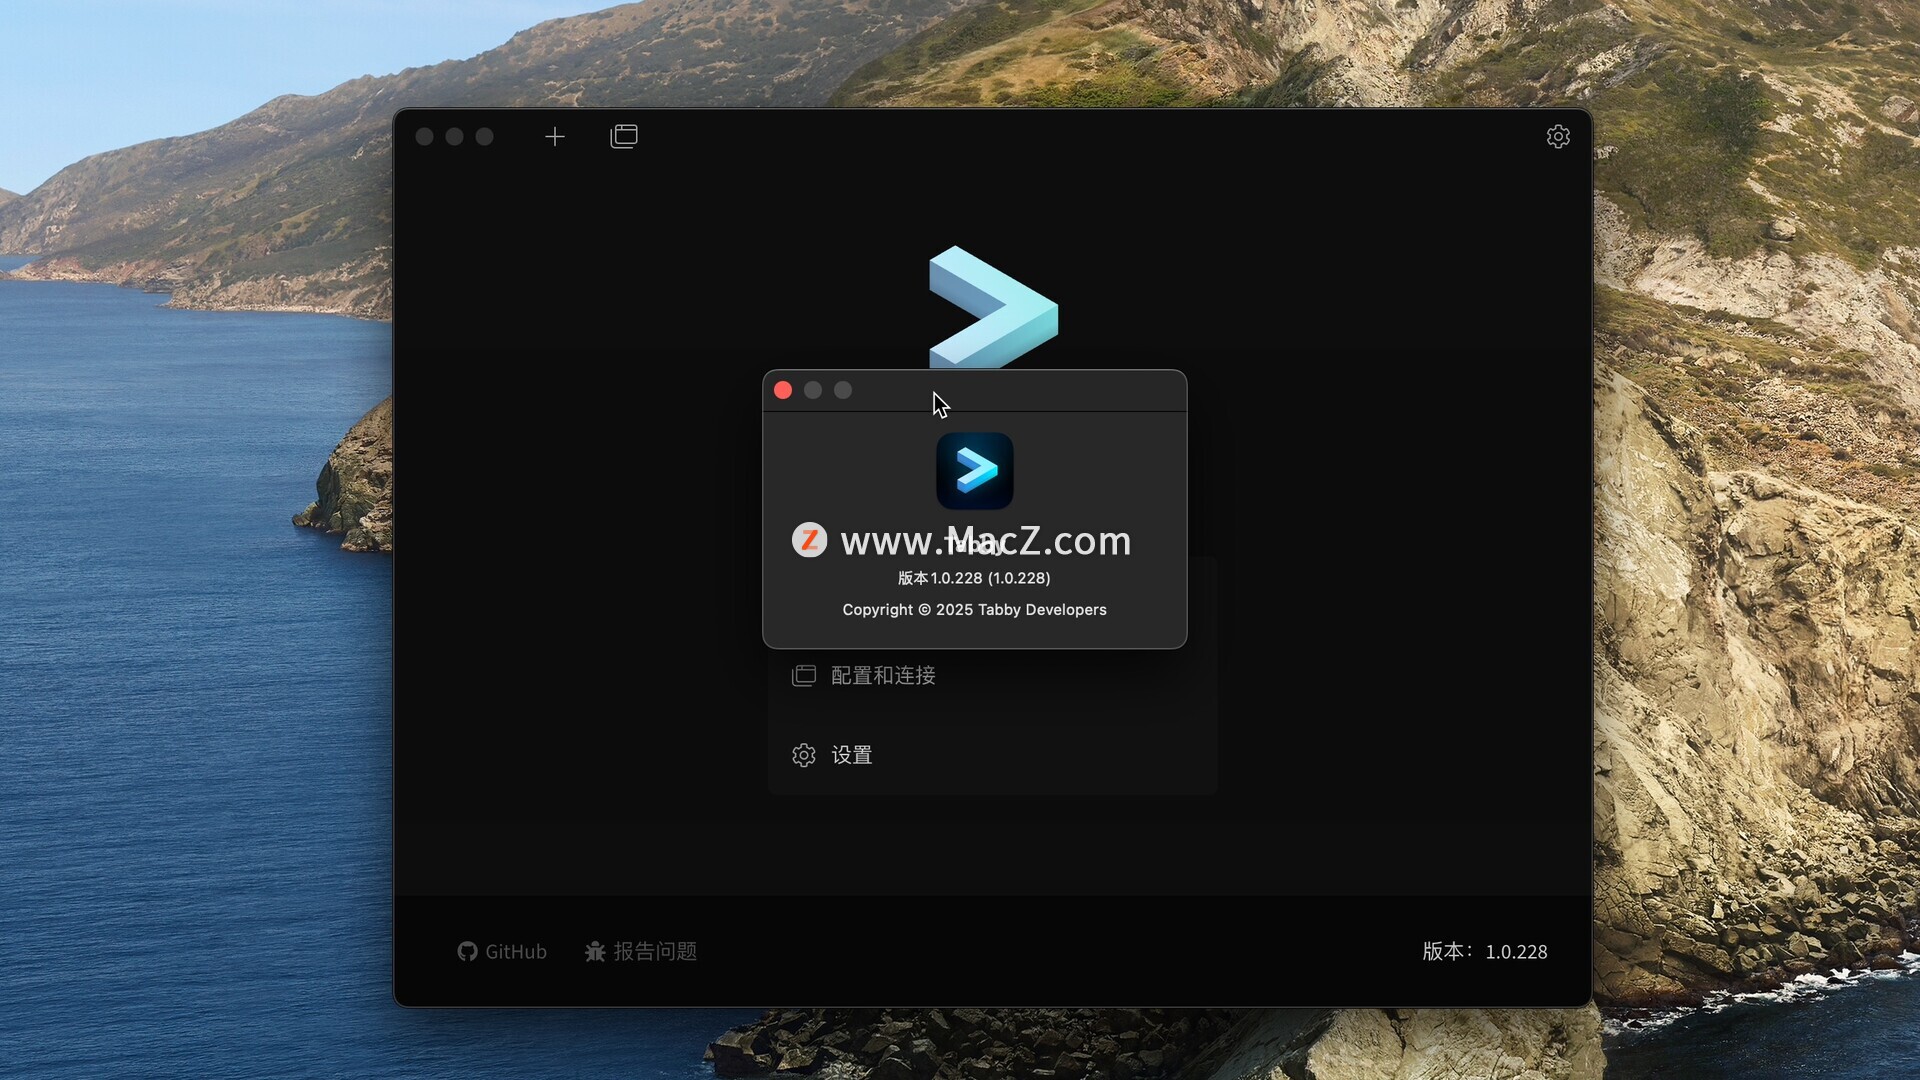Click the gear icon next to 设置

click(804, 755)
